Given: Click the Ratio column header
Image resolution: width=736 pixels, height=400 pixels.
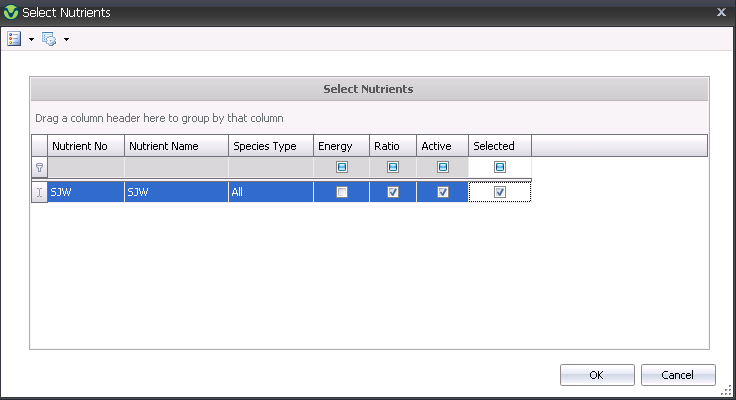Looking at the screenshot, I should click(393, 146).
